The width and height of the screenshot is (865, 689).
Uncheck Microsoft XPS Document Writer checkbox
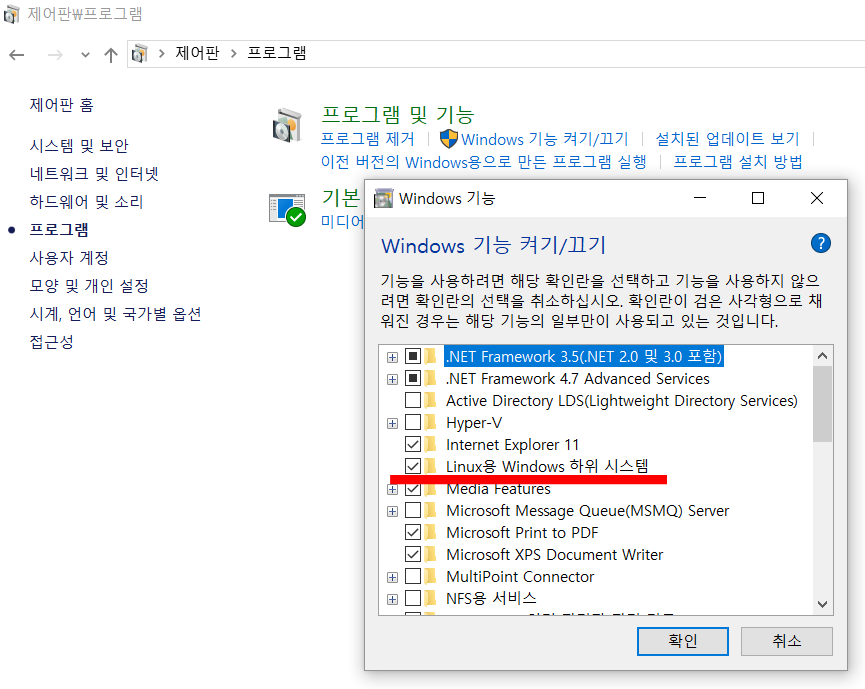413,554
